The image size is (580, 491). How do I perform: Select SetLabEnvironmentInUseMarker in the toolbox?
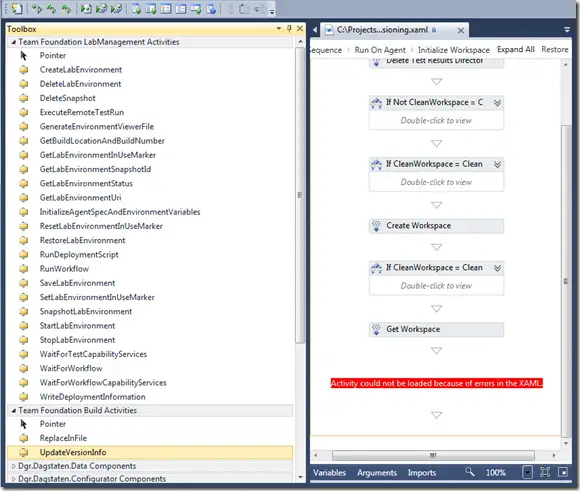97,297
